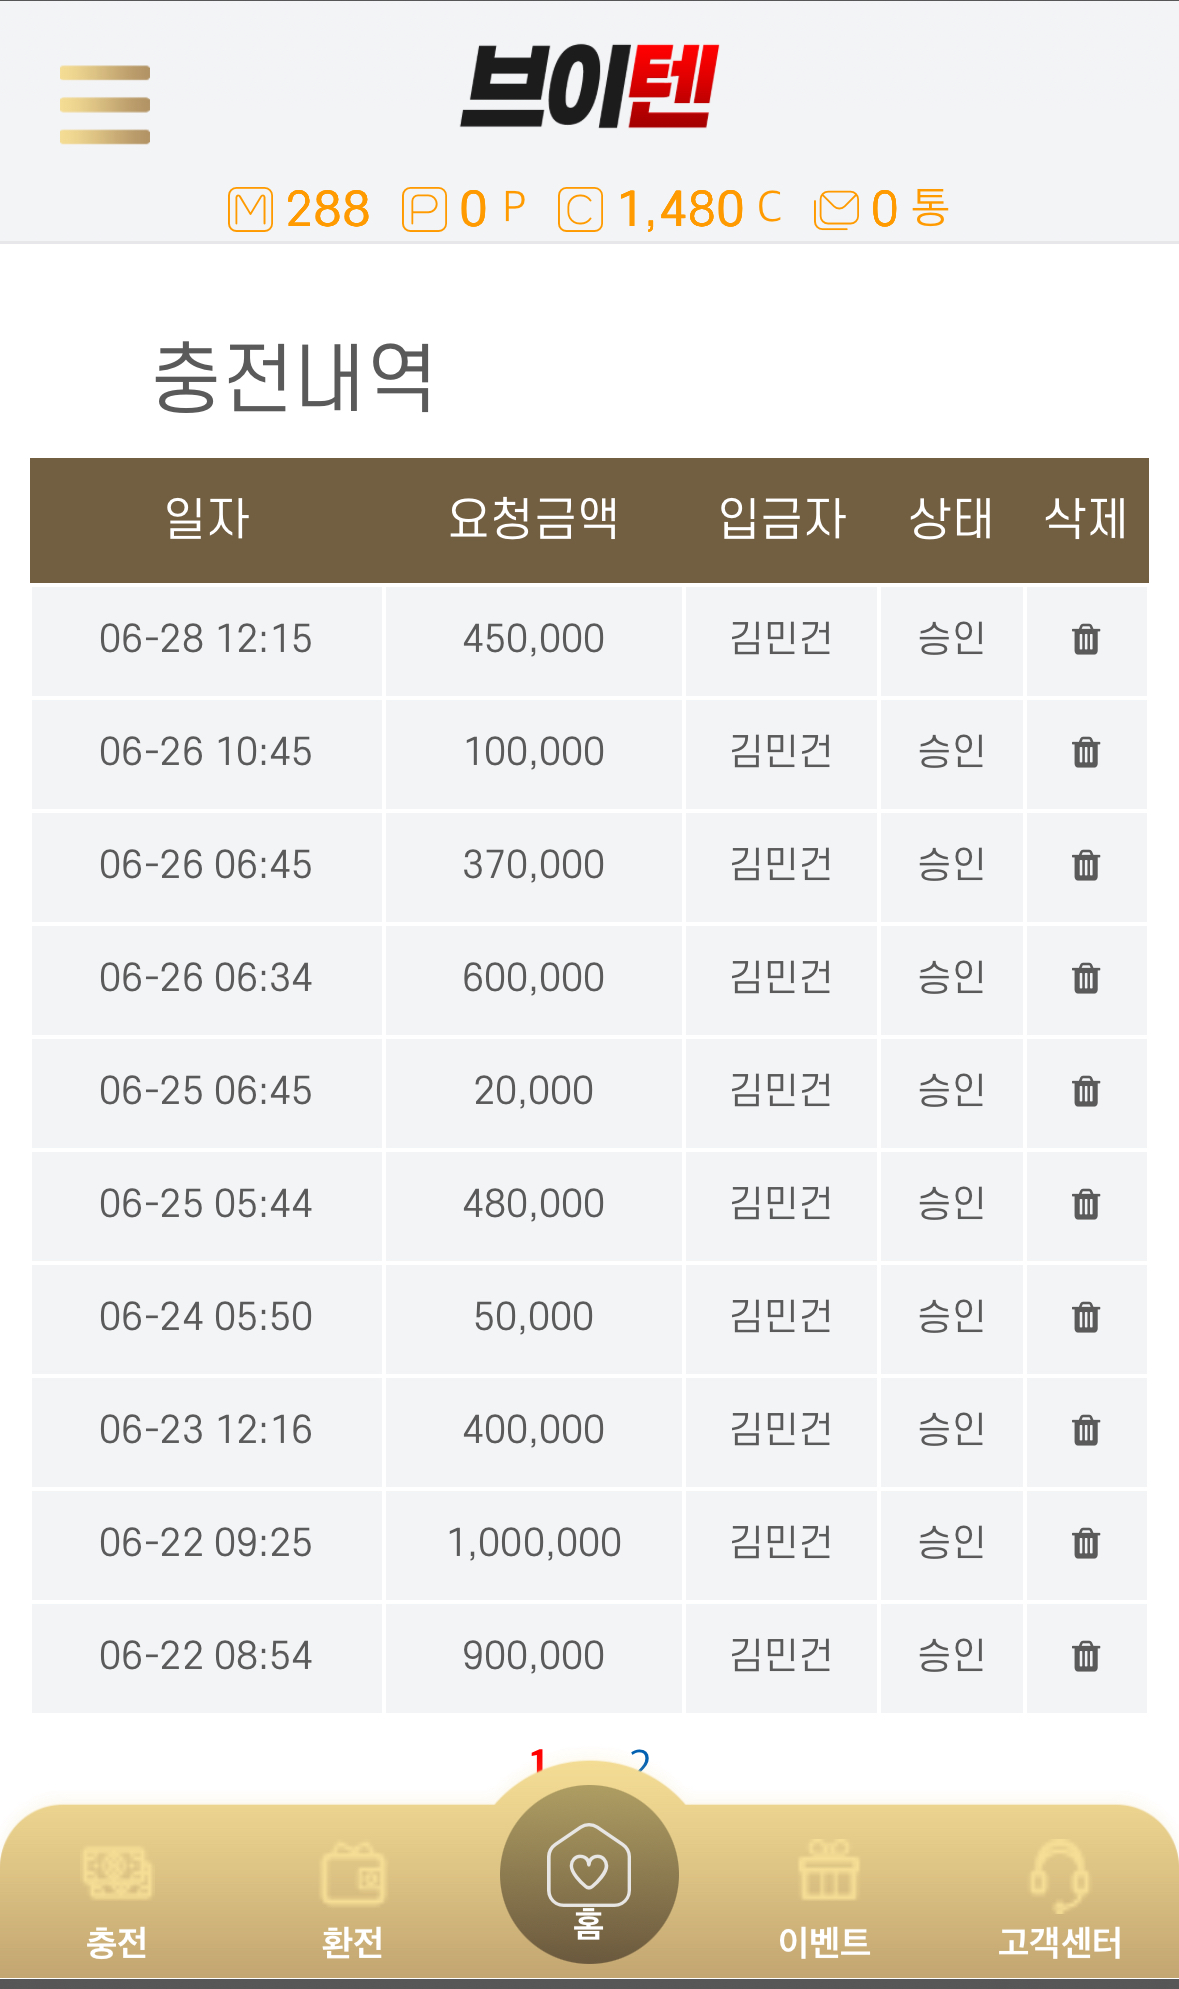Viewport: 1179px width, 1989px height.
Task: Go to the 충전 tab
Action: pos(117,1900)
